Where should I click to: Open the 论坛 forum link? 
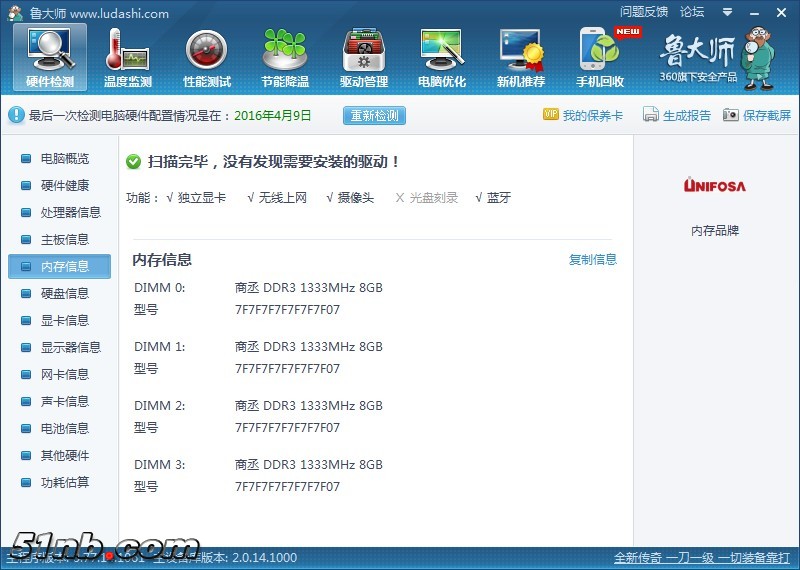(x=692, y=12)
